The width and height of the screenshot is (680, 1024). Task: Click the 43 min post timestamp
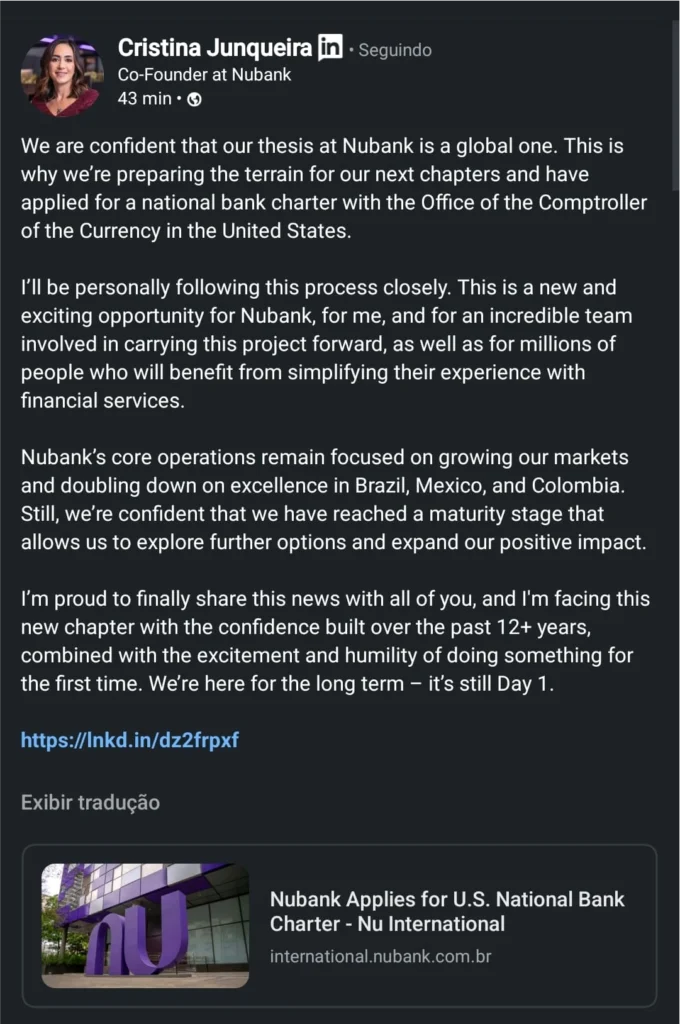[143, 98]
